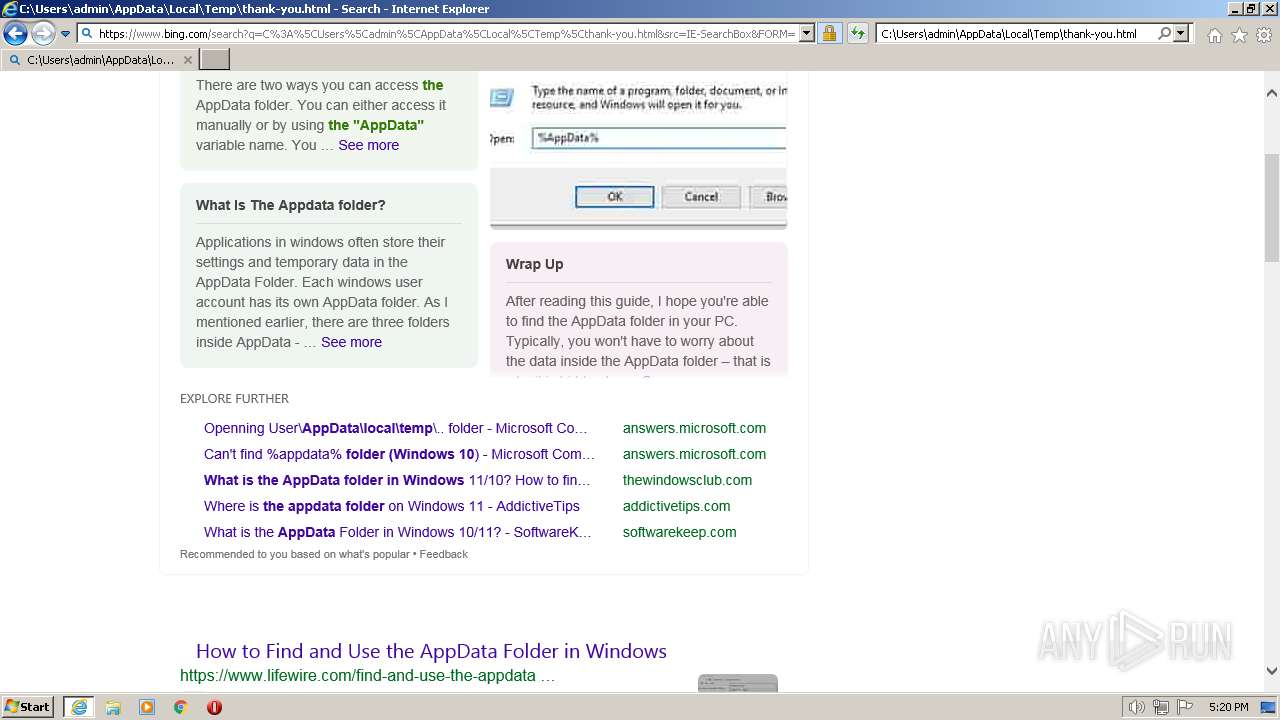Open the Favorites star icon

[x=1239, y=35]
